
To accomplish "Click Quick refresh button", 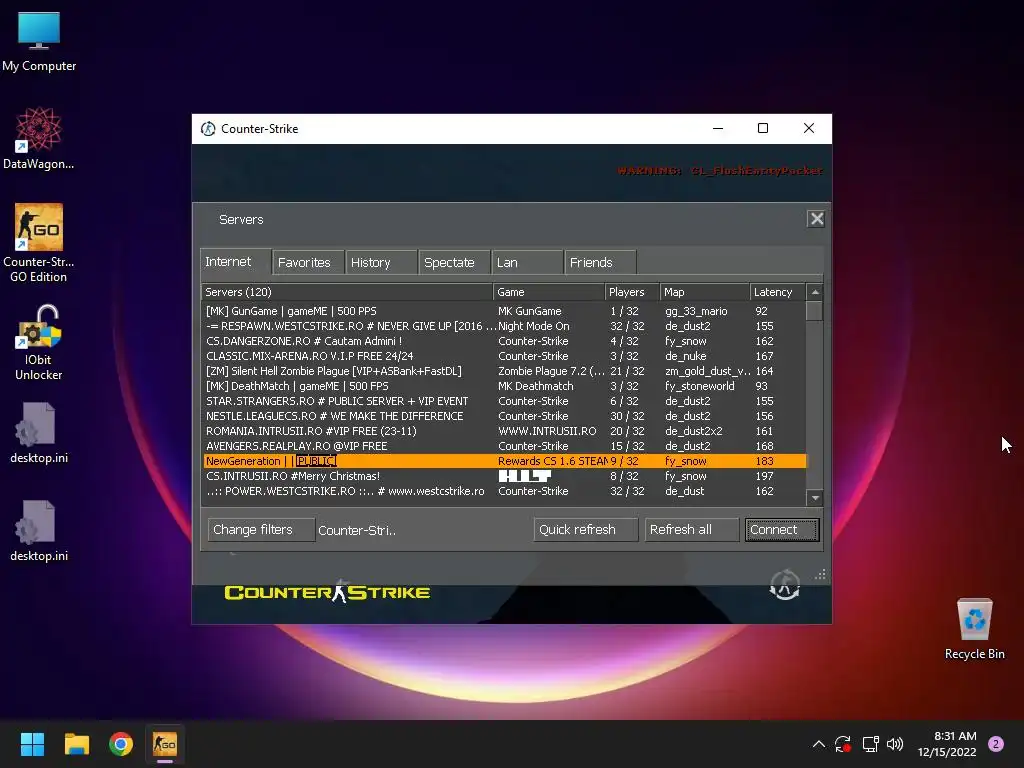I will point(585,530).
